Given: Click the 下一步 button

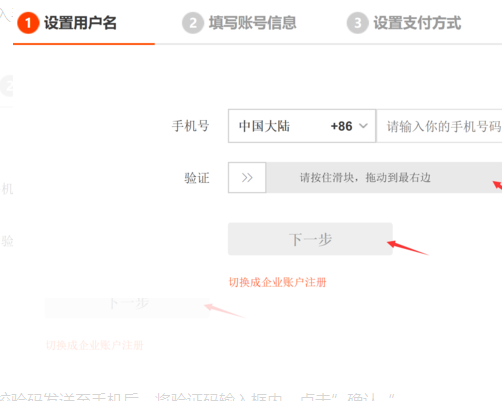Looking at the screenshot, I should tap(310, 239).
